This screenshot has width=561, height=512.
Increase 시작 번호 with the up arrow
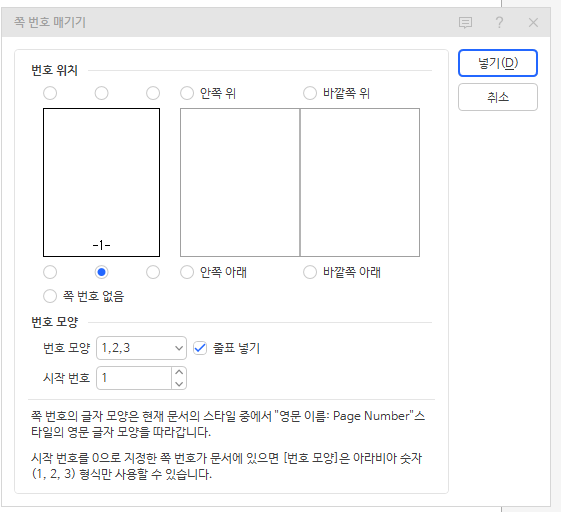click(179, 372)
